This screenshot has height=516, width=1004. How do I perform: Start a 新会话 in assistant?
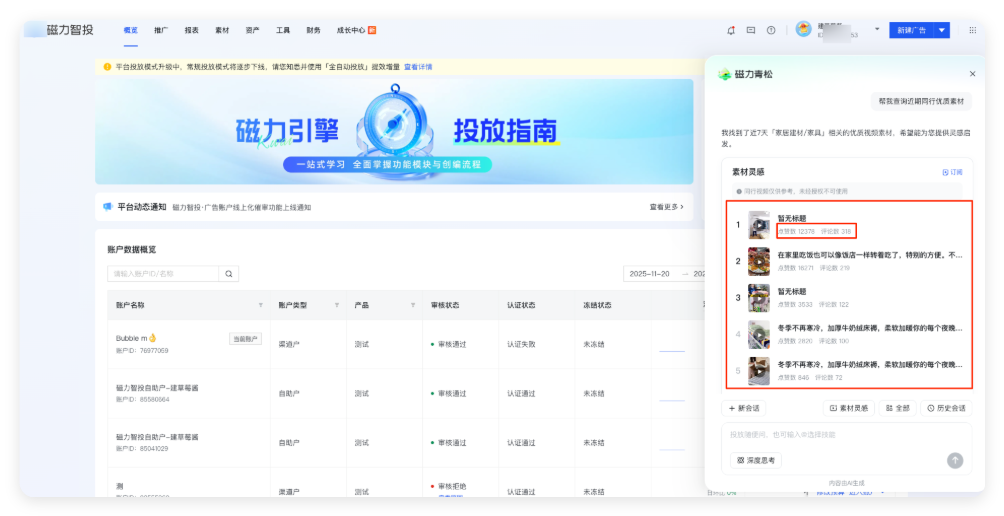744,408
